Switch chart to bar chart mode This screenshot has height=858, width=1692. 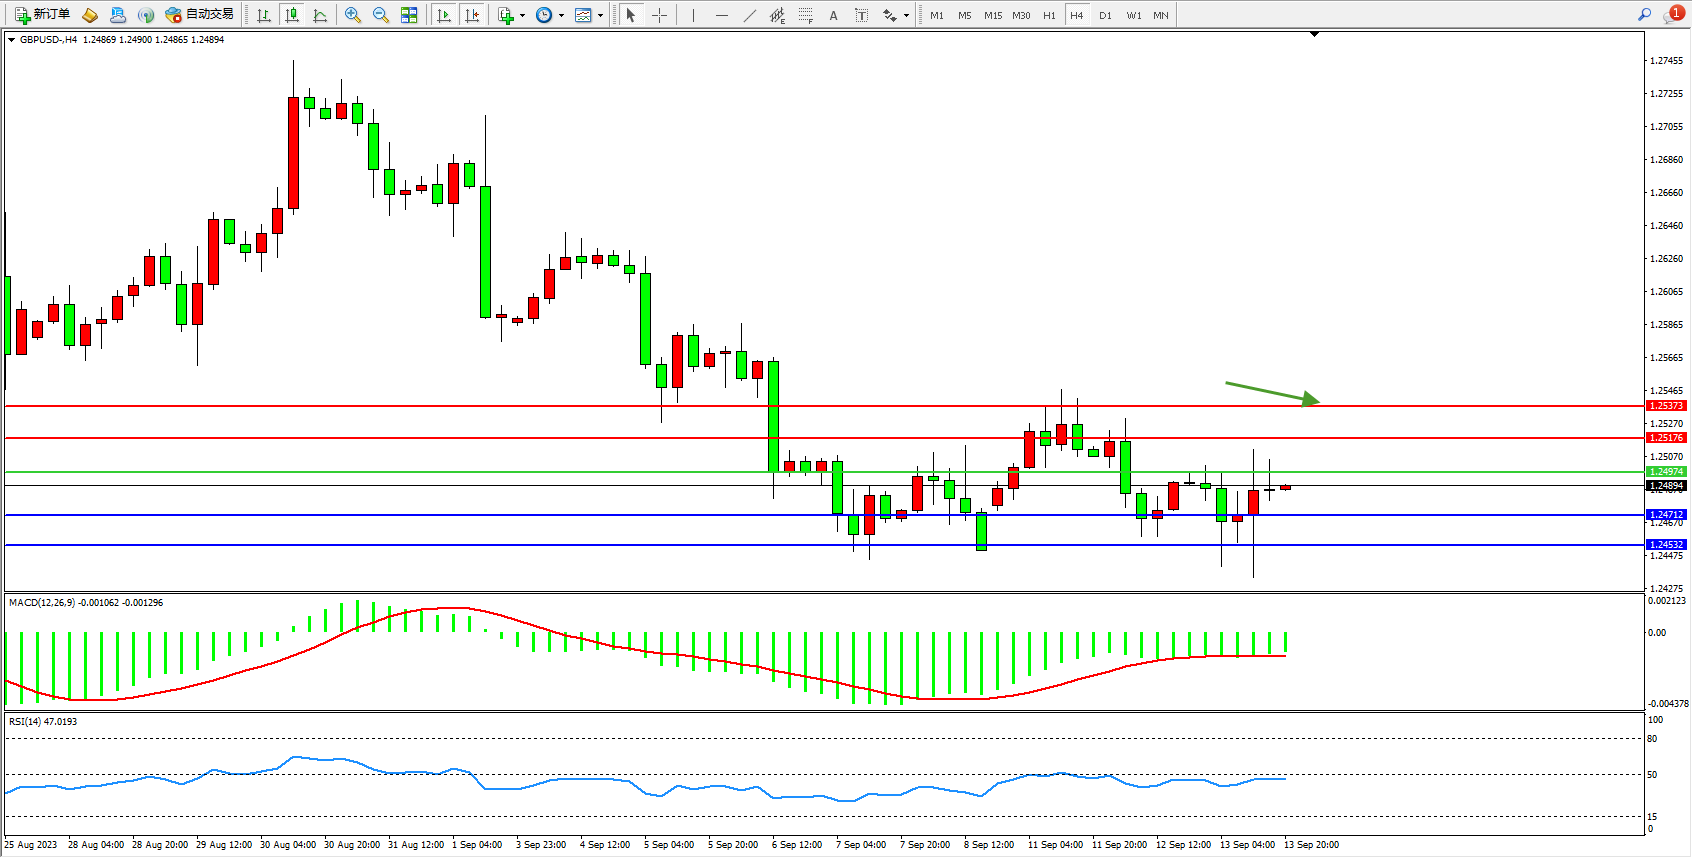pyautogui.click(x=264, y=15)
